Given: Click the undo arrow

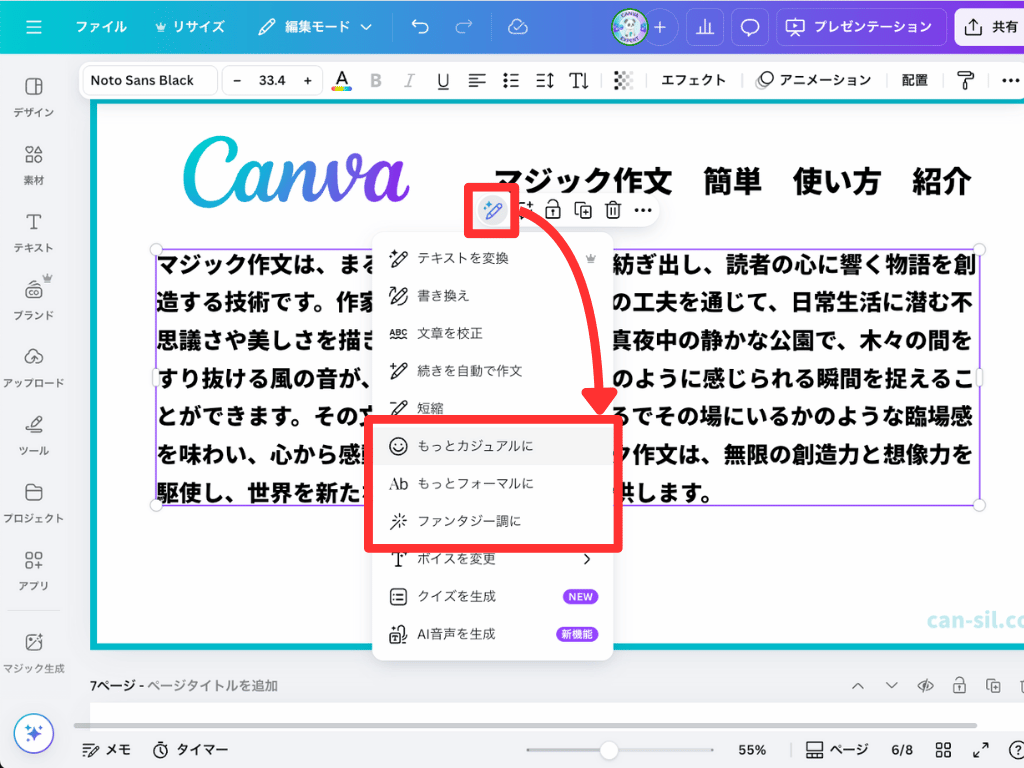Looking at the screenshot, I should click(420, 27).
